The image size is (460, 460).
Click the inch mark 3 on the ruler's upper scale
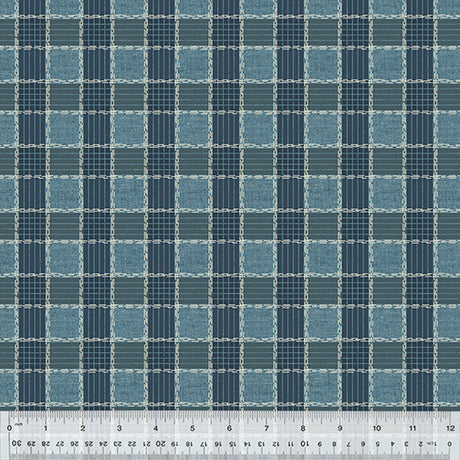coord(119,428)
